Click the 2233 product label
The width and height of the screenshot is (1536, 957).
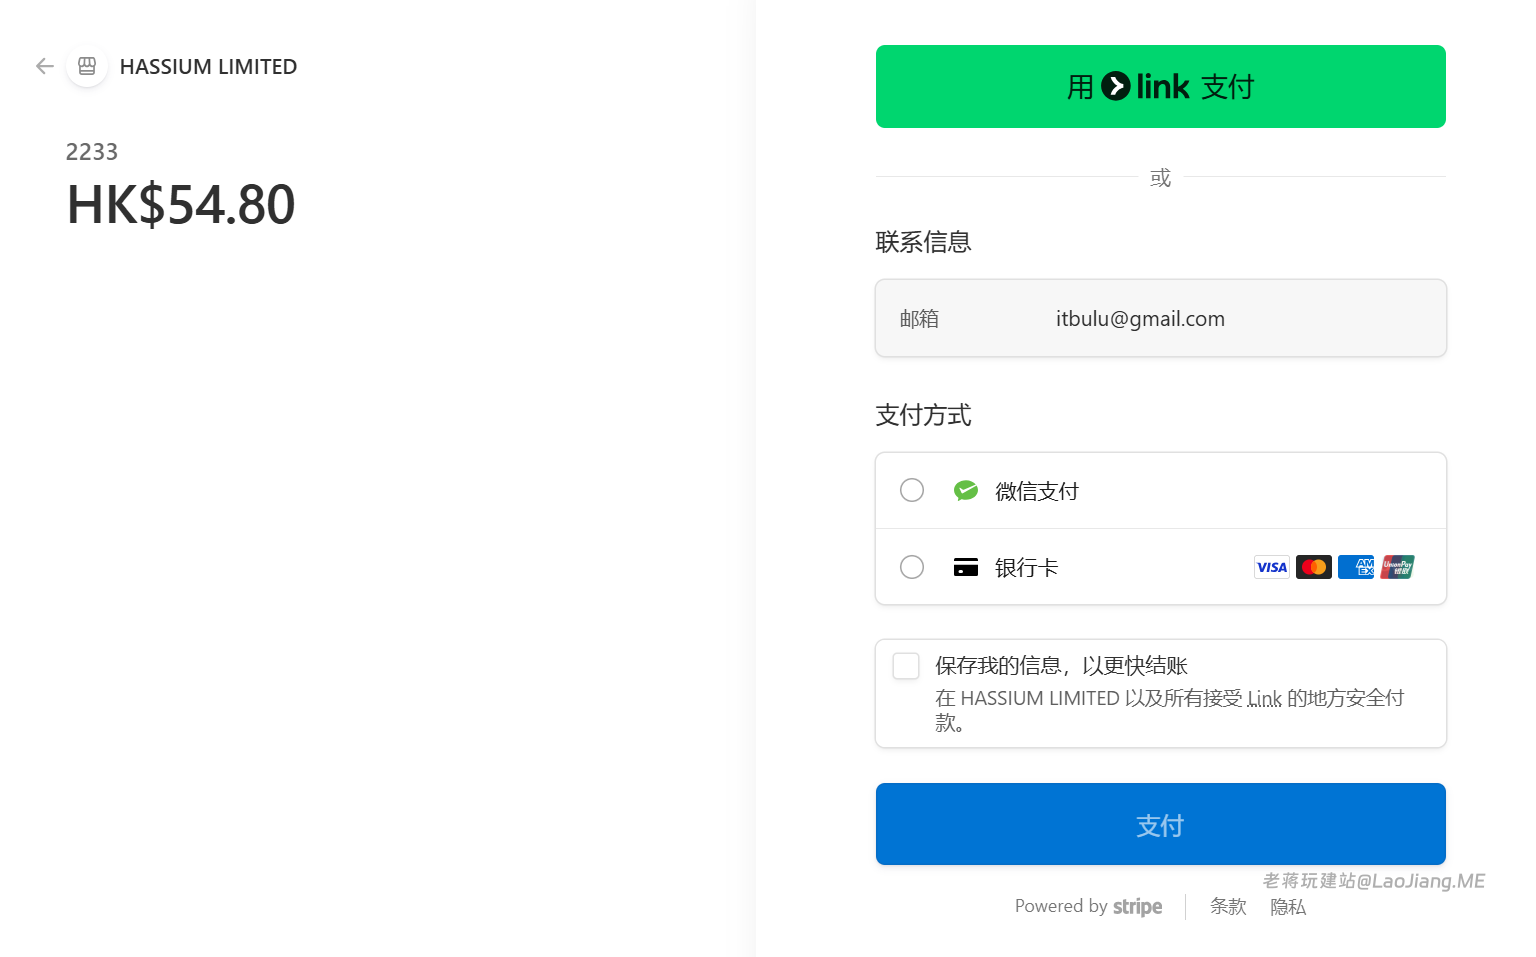[x=92, y=152]
